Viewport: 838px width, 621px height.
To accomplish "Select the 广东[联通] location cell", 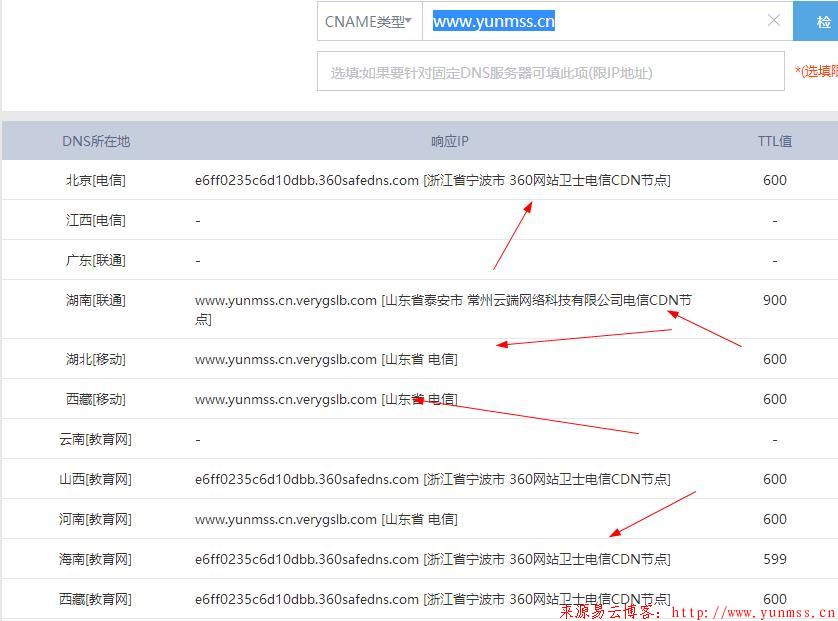I will click(x=96, y=260).
